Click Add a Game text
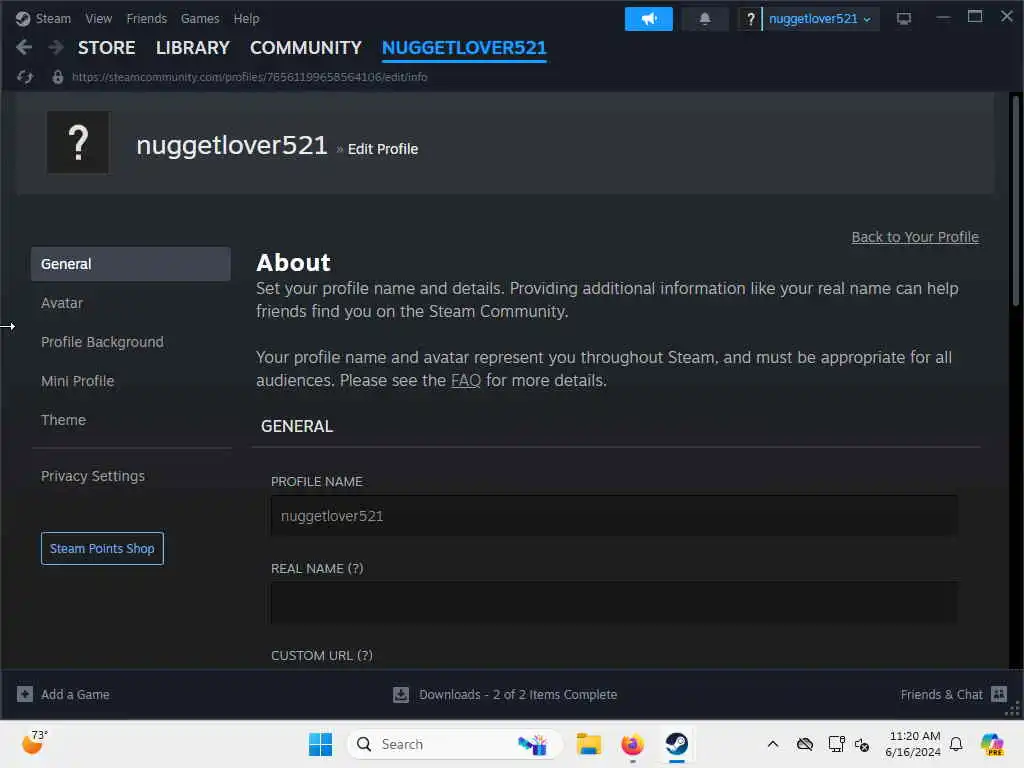1024x768 pixels. (x=75, y=694)
